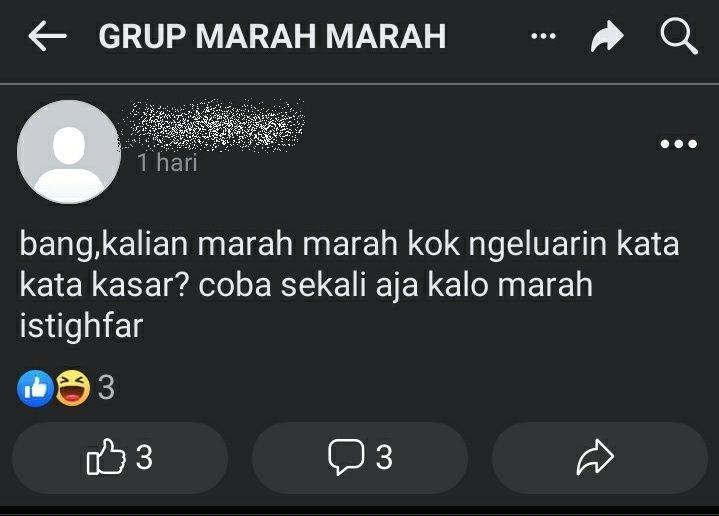The image size is (719, 516).
Task: Open comments via speech bubble button
Action: pos(360,458)
